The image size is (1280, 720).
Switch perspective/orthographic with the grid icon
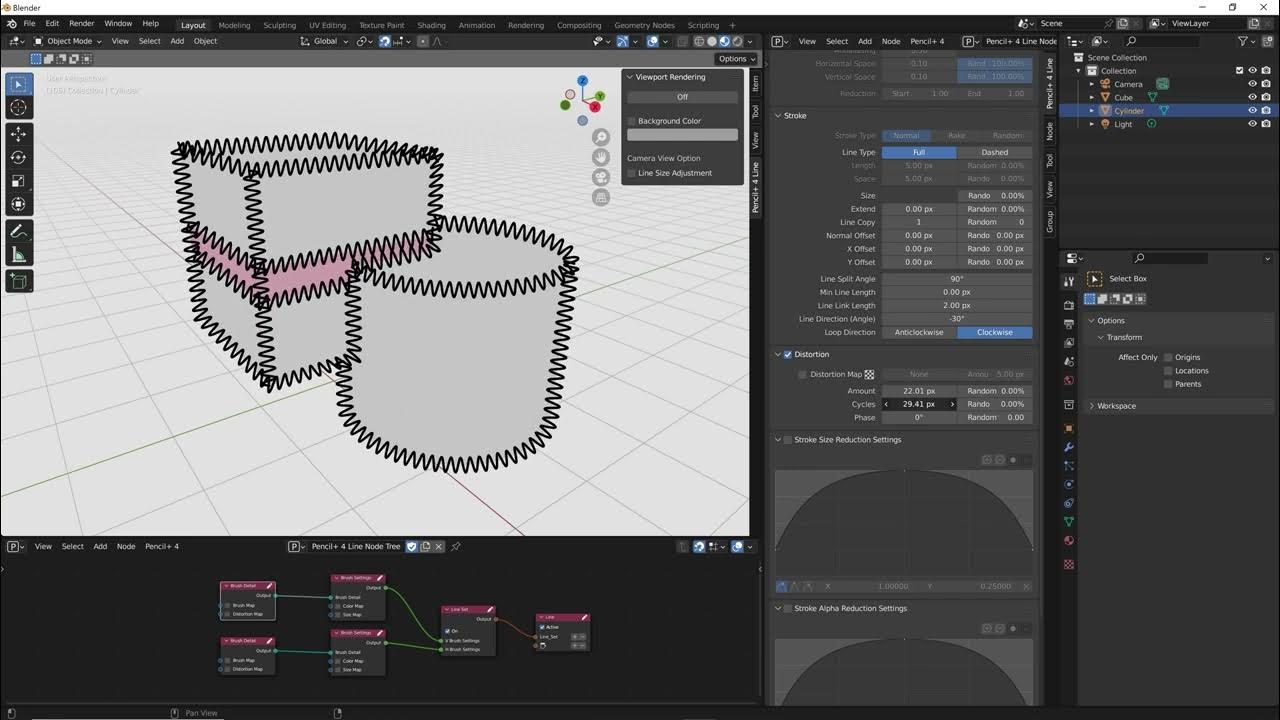(601, 197)
